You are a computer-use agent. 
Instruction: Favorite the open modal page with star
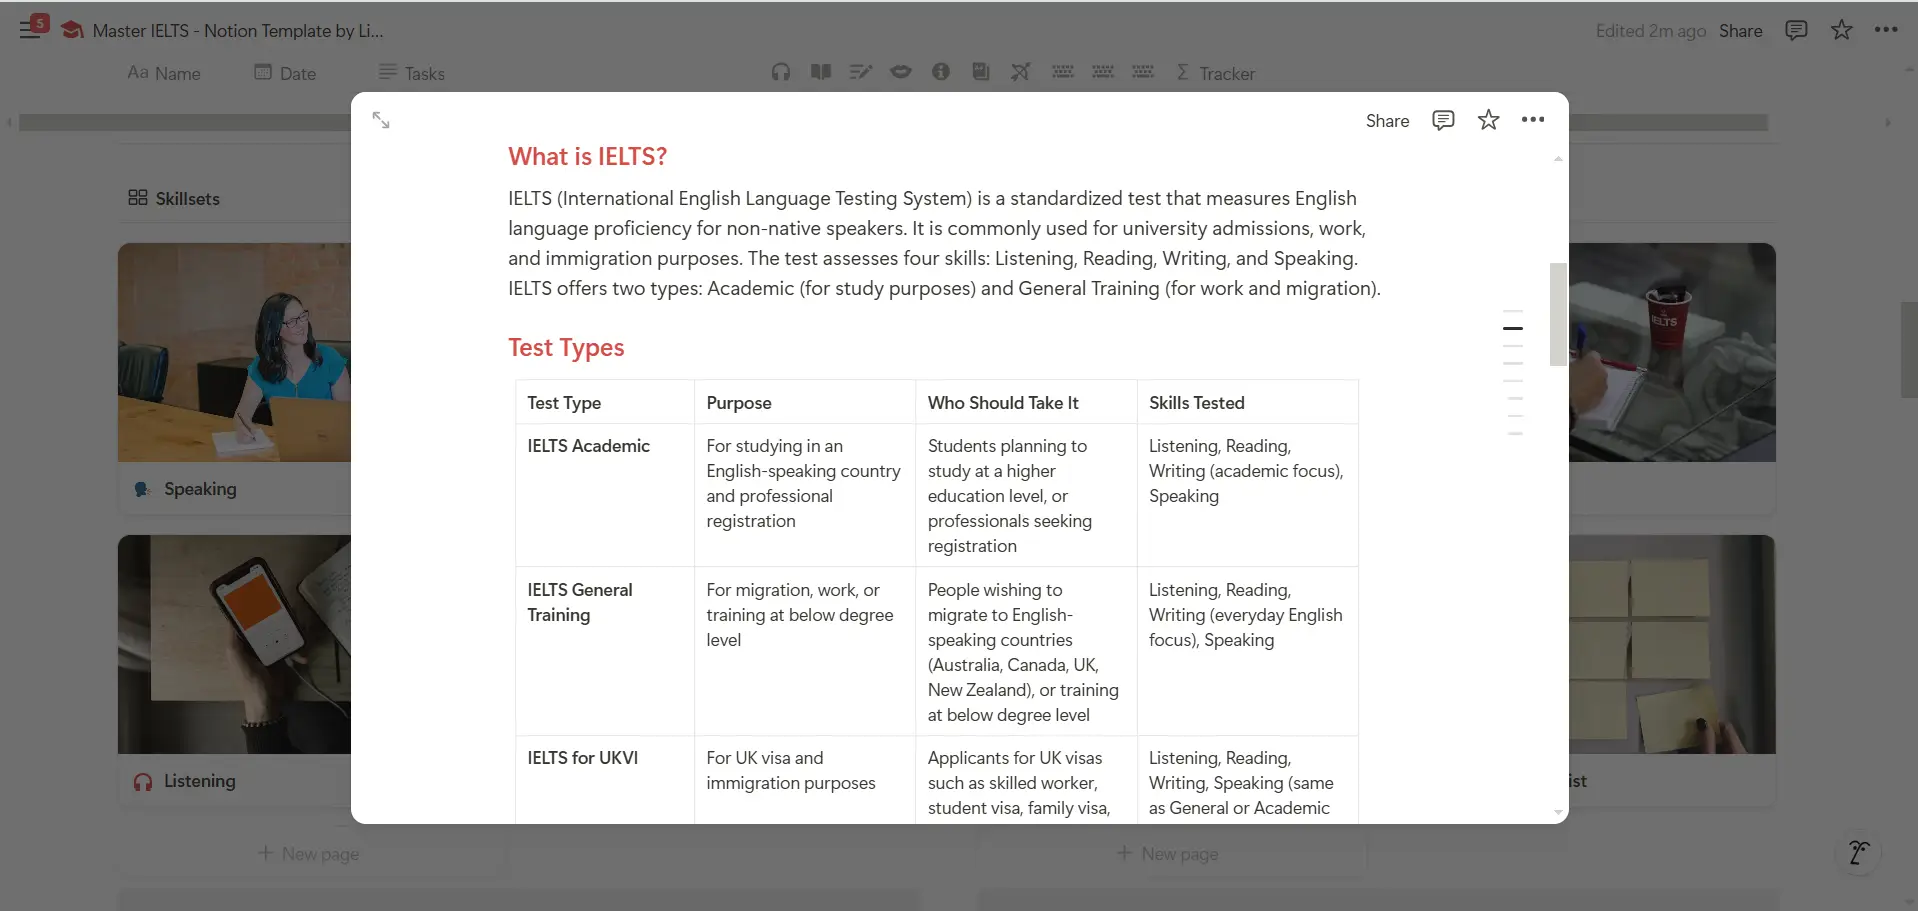tap(1488, 120)
